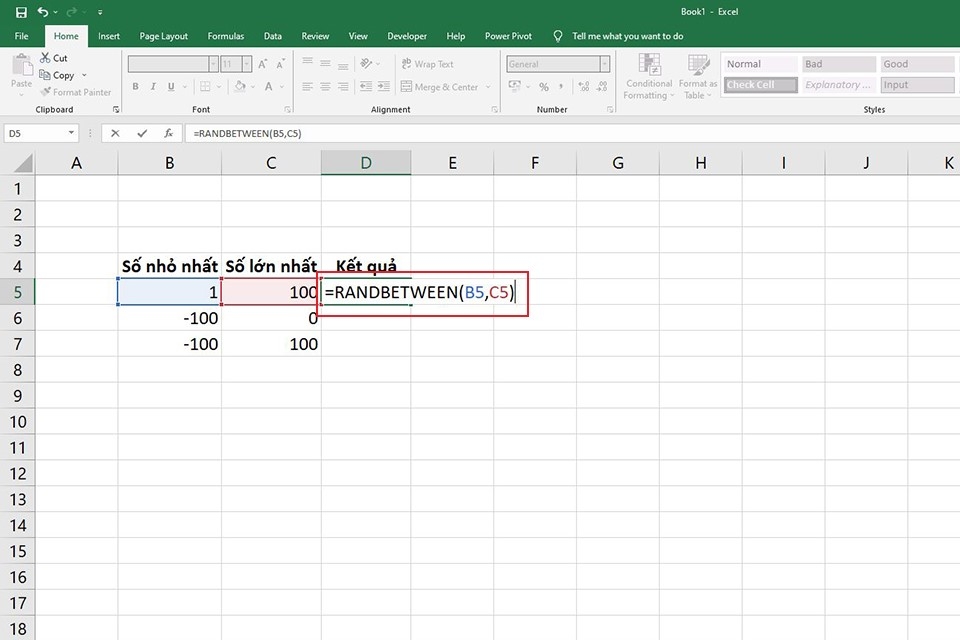This screenshot has height=640, width=960.
Task: Click the Copy button
Action: click(x=57, y=75)
